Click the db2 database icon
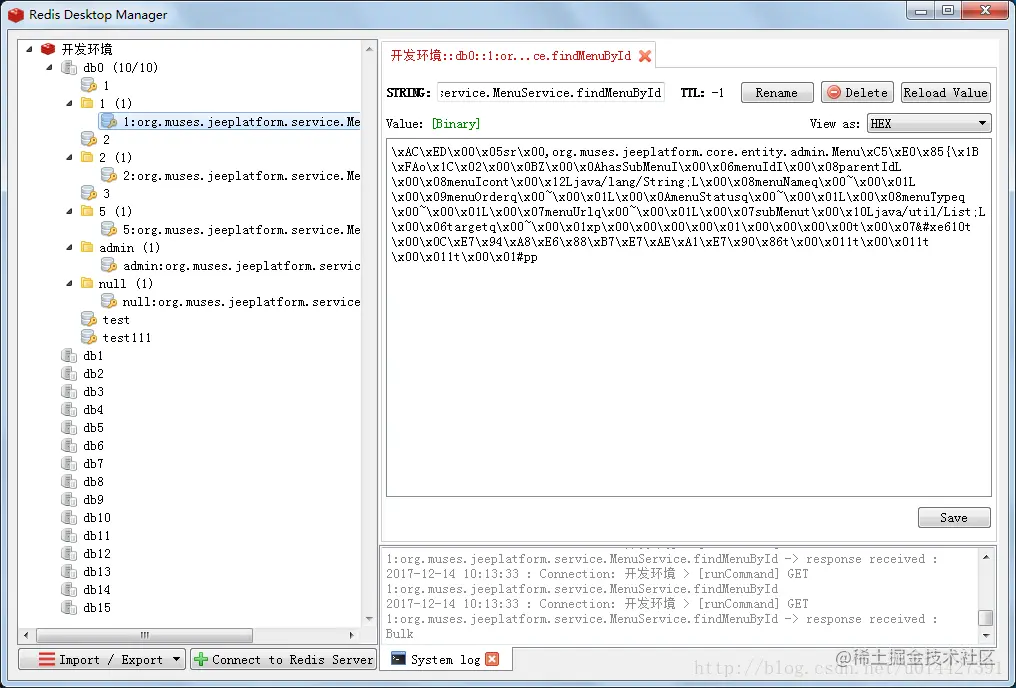 (69, 373)
